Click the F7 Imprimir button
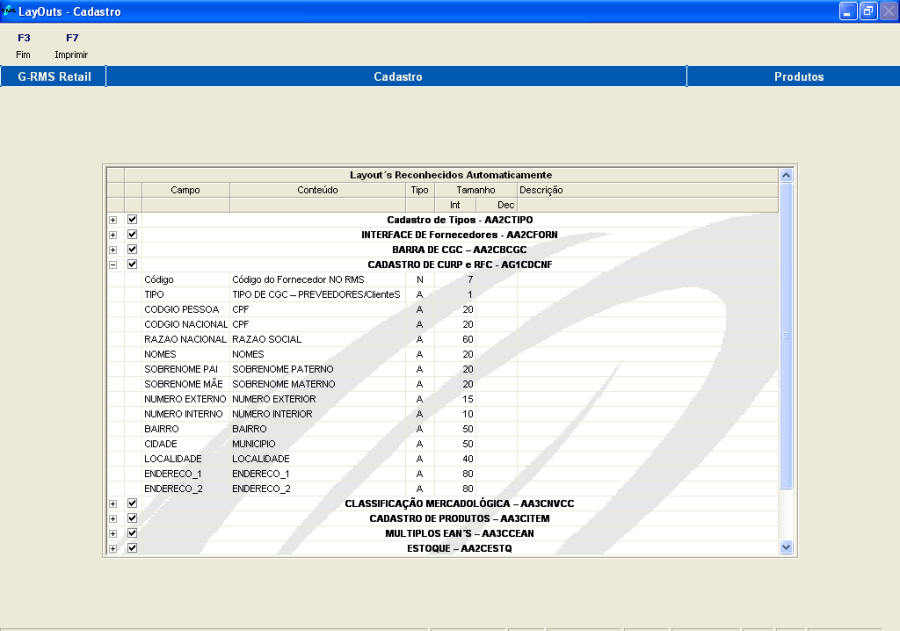 [71, 46]
